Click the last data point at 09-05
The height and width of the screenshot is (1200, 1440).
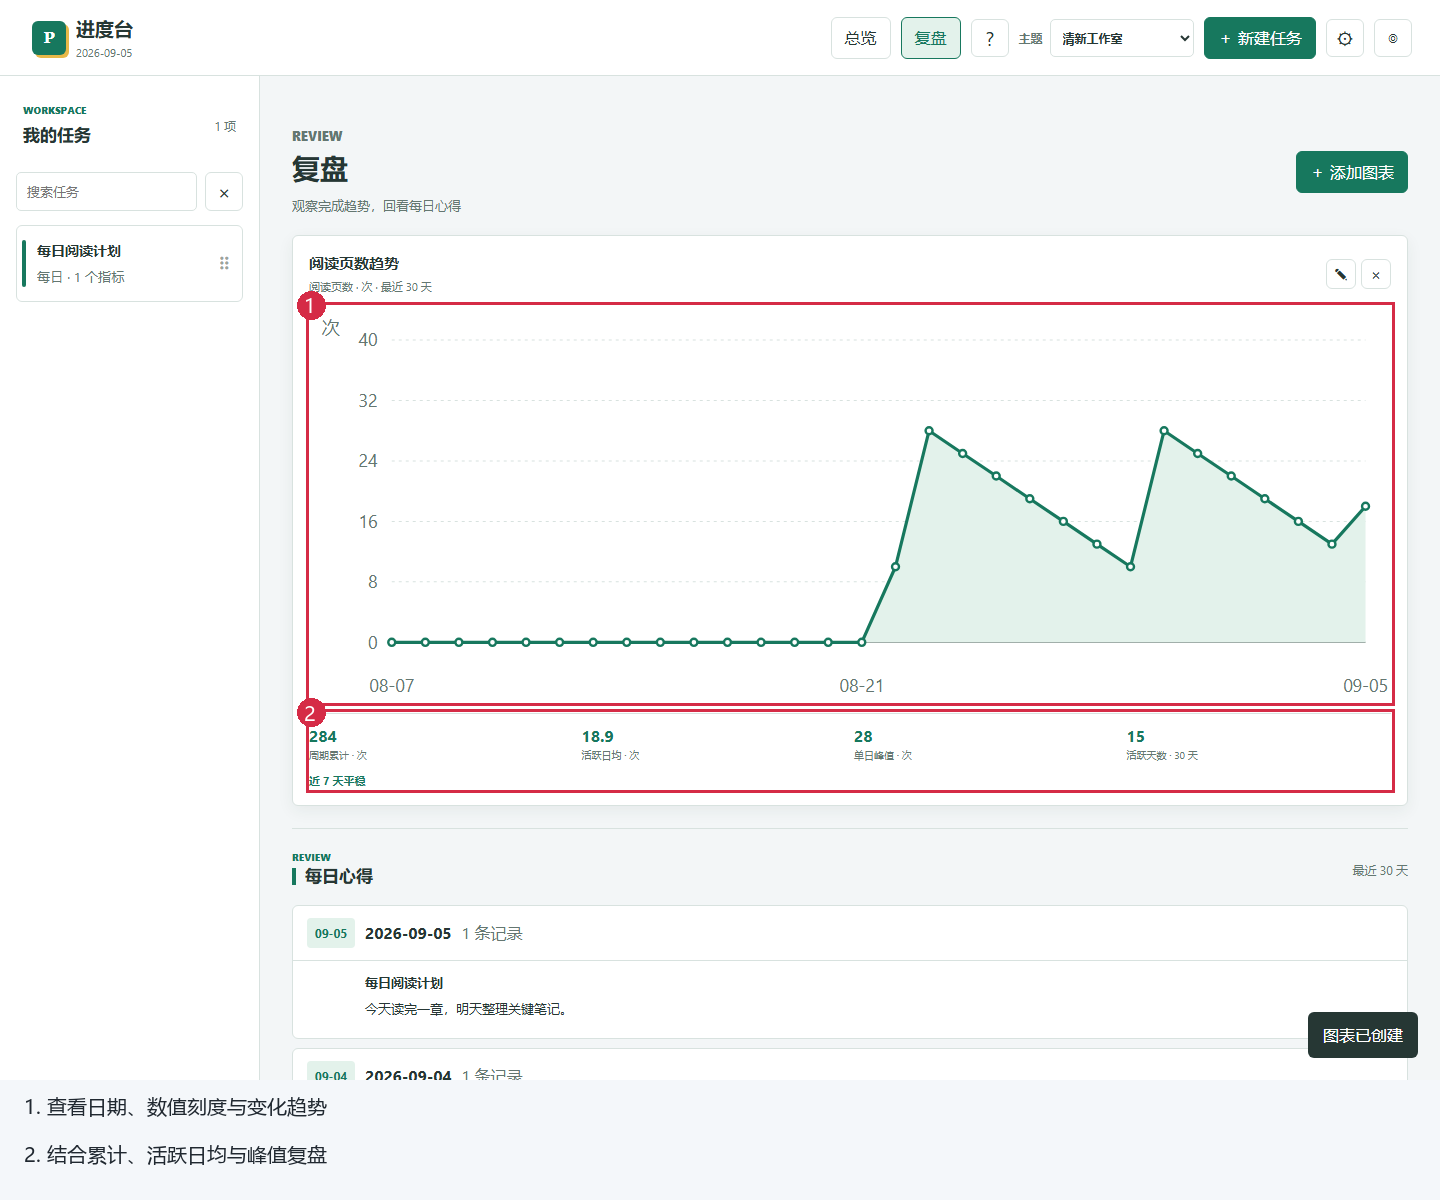[x=1365, y=506]
